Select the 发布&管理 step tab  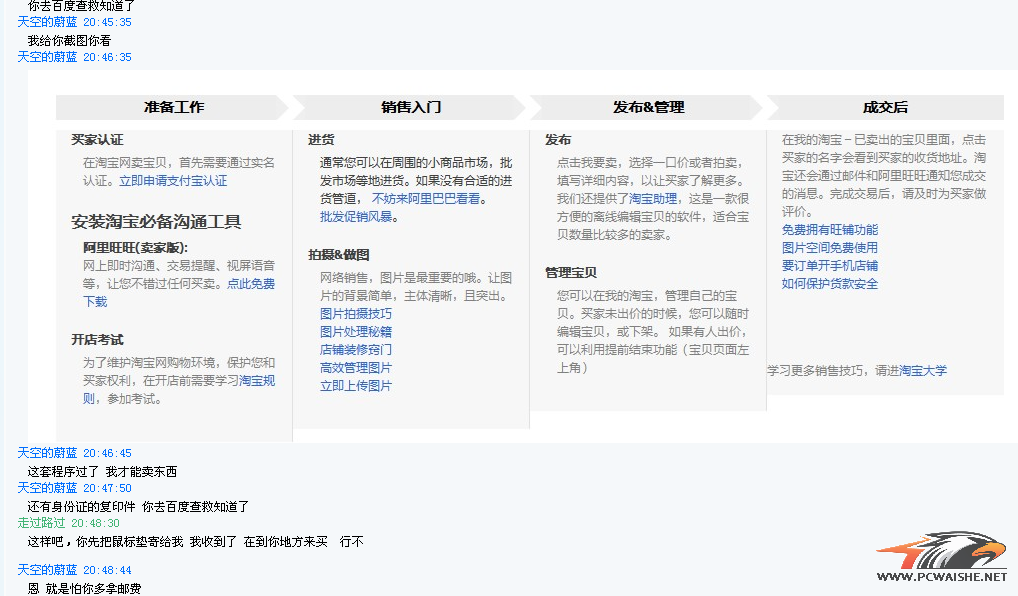648,107
